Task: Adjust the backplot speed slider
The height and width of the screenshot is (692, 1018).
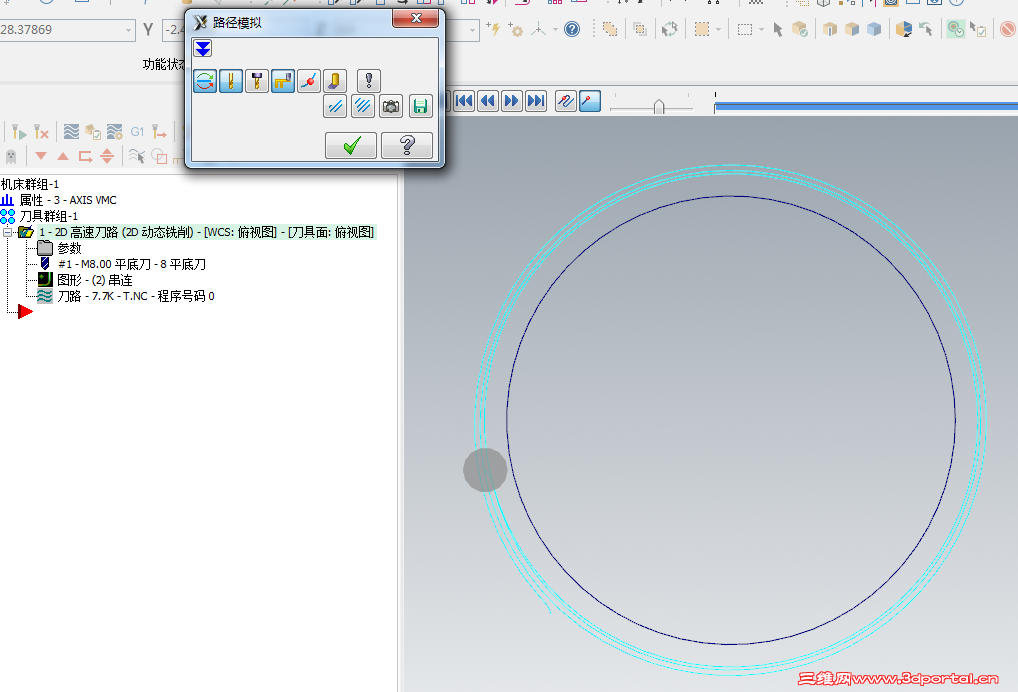Action: pyautogui.click(x=659, y=106)
